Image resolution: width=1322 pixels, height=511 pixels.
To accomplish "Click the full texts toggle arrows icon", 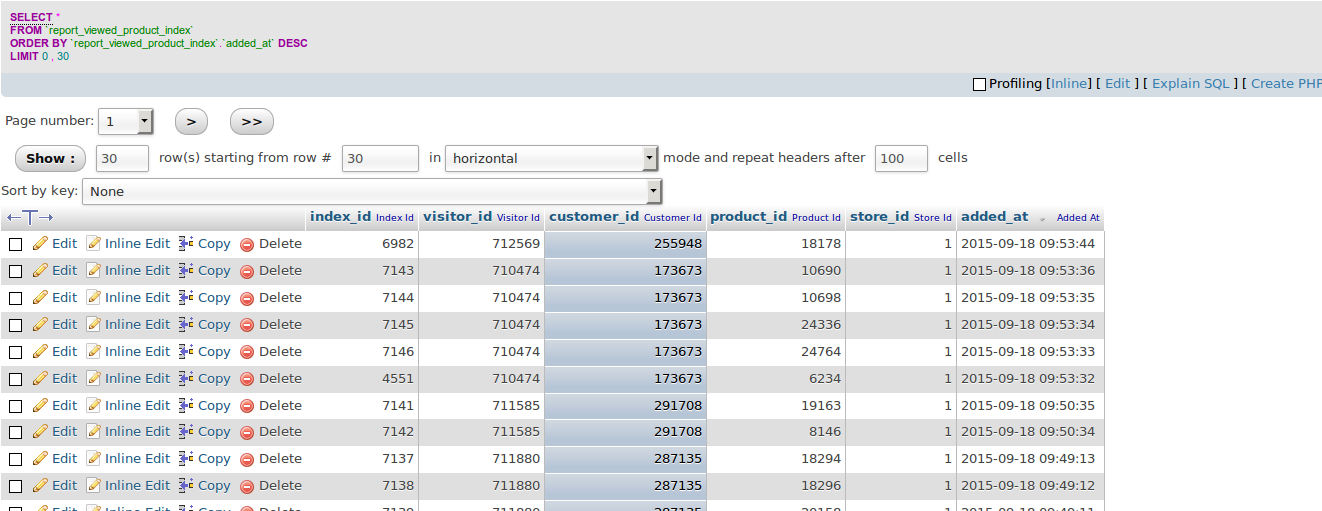I will pyautogui.click(x=30, y=217).
